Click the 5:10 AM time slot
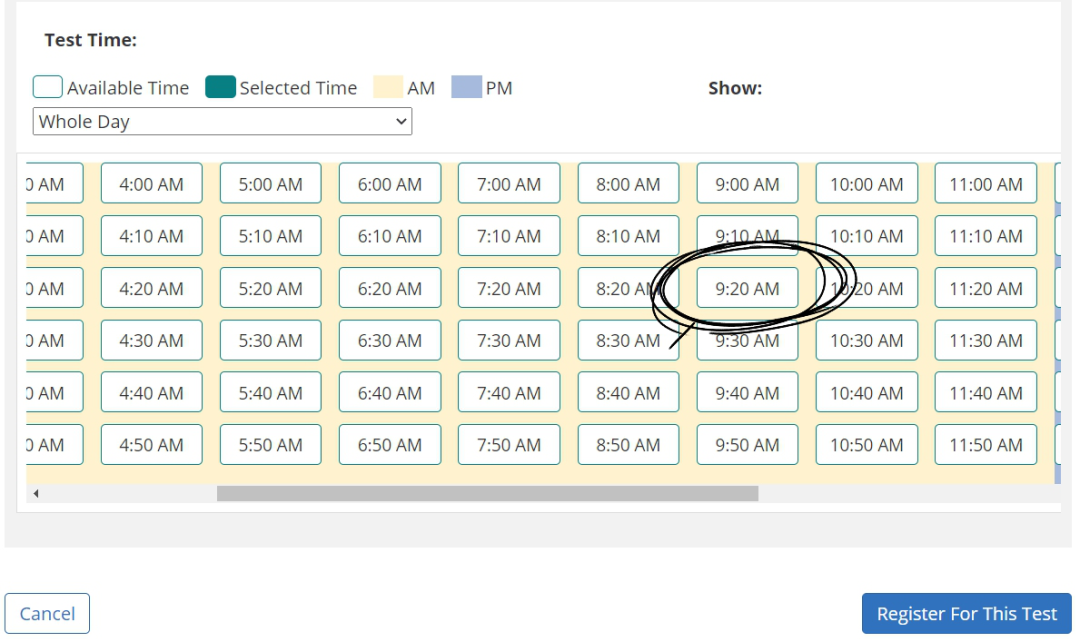The width and height of the screenshot is (1080, 642). [270, 236]
